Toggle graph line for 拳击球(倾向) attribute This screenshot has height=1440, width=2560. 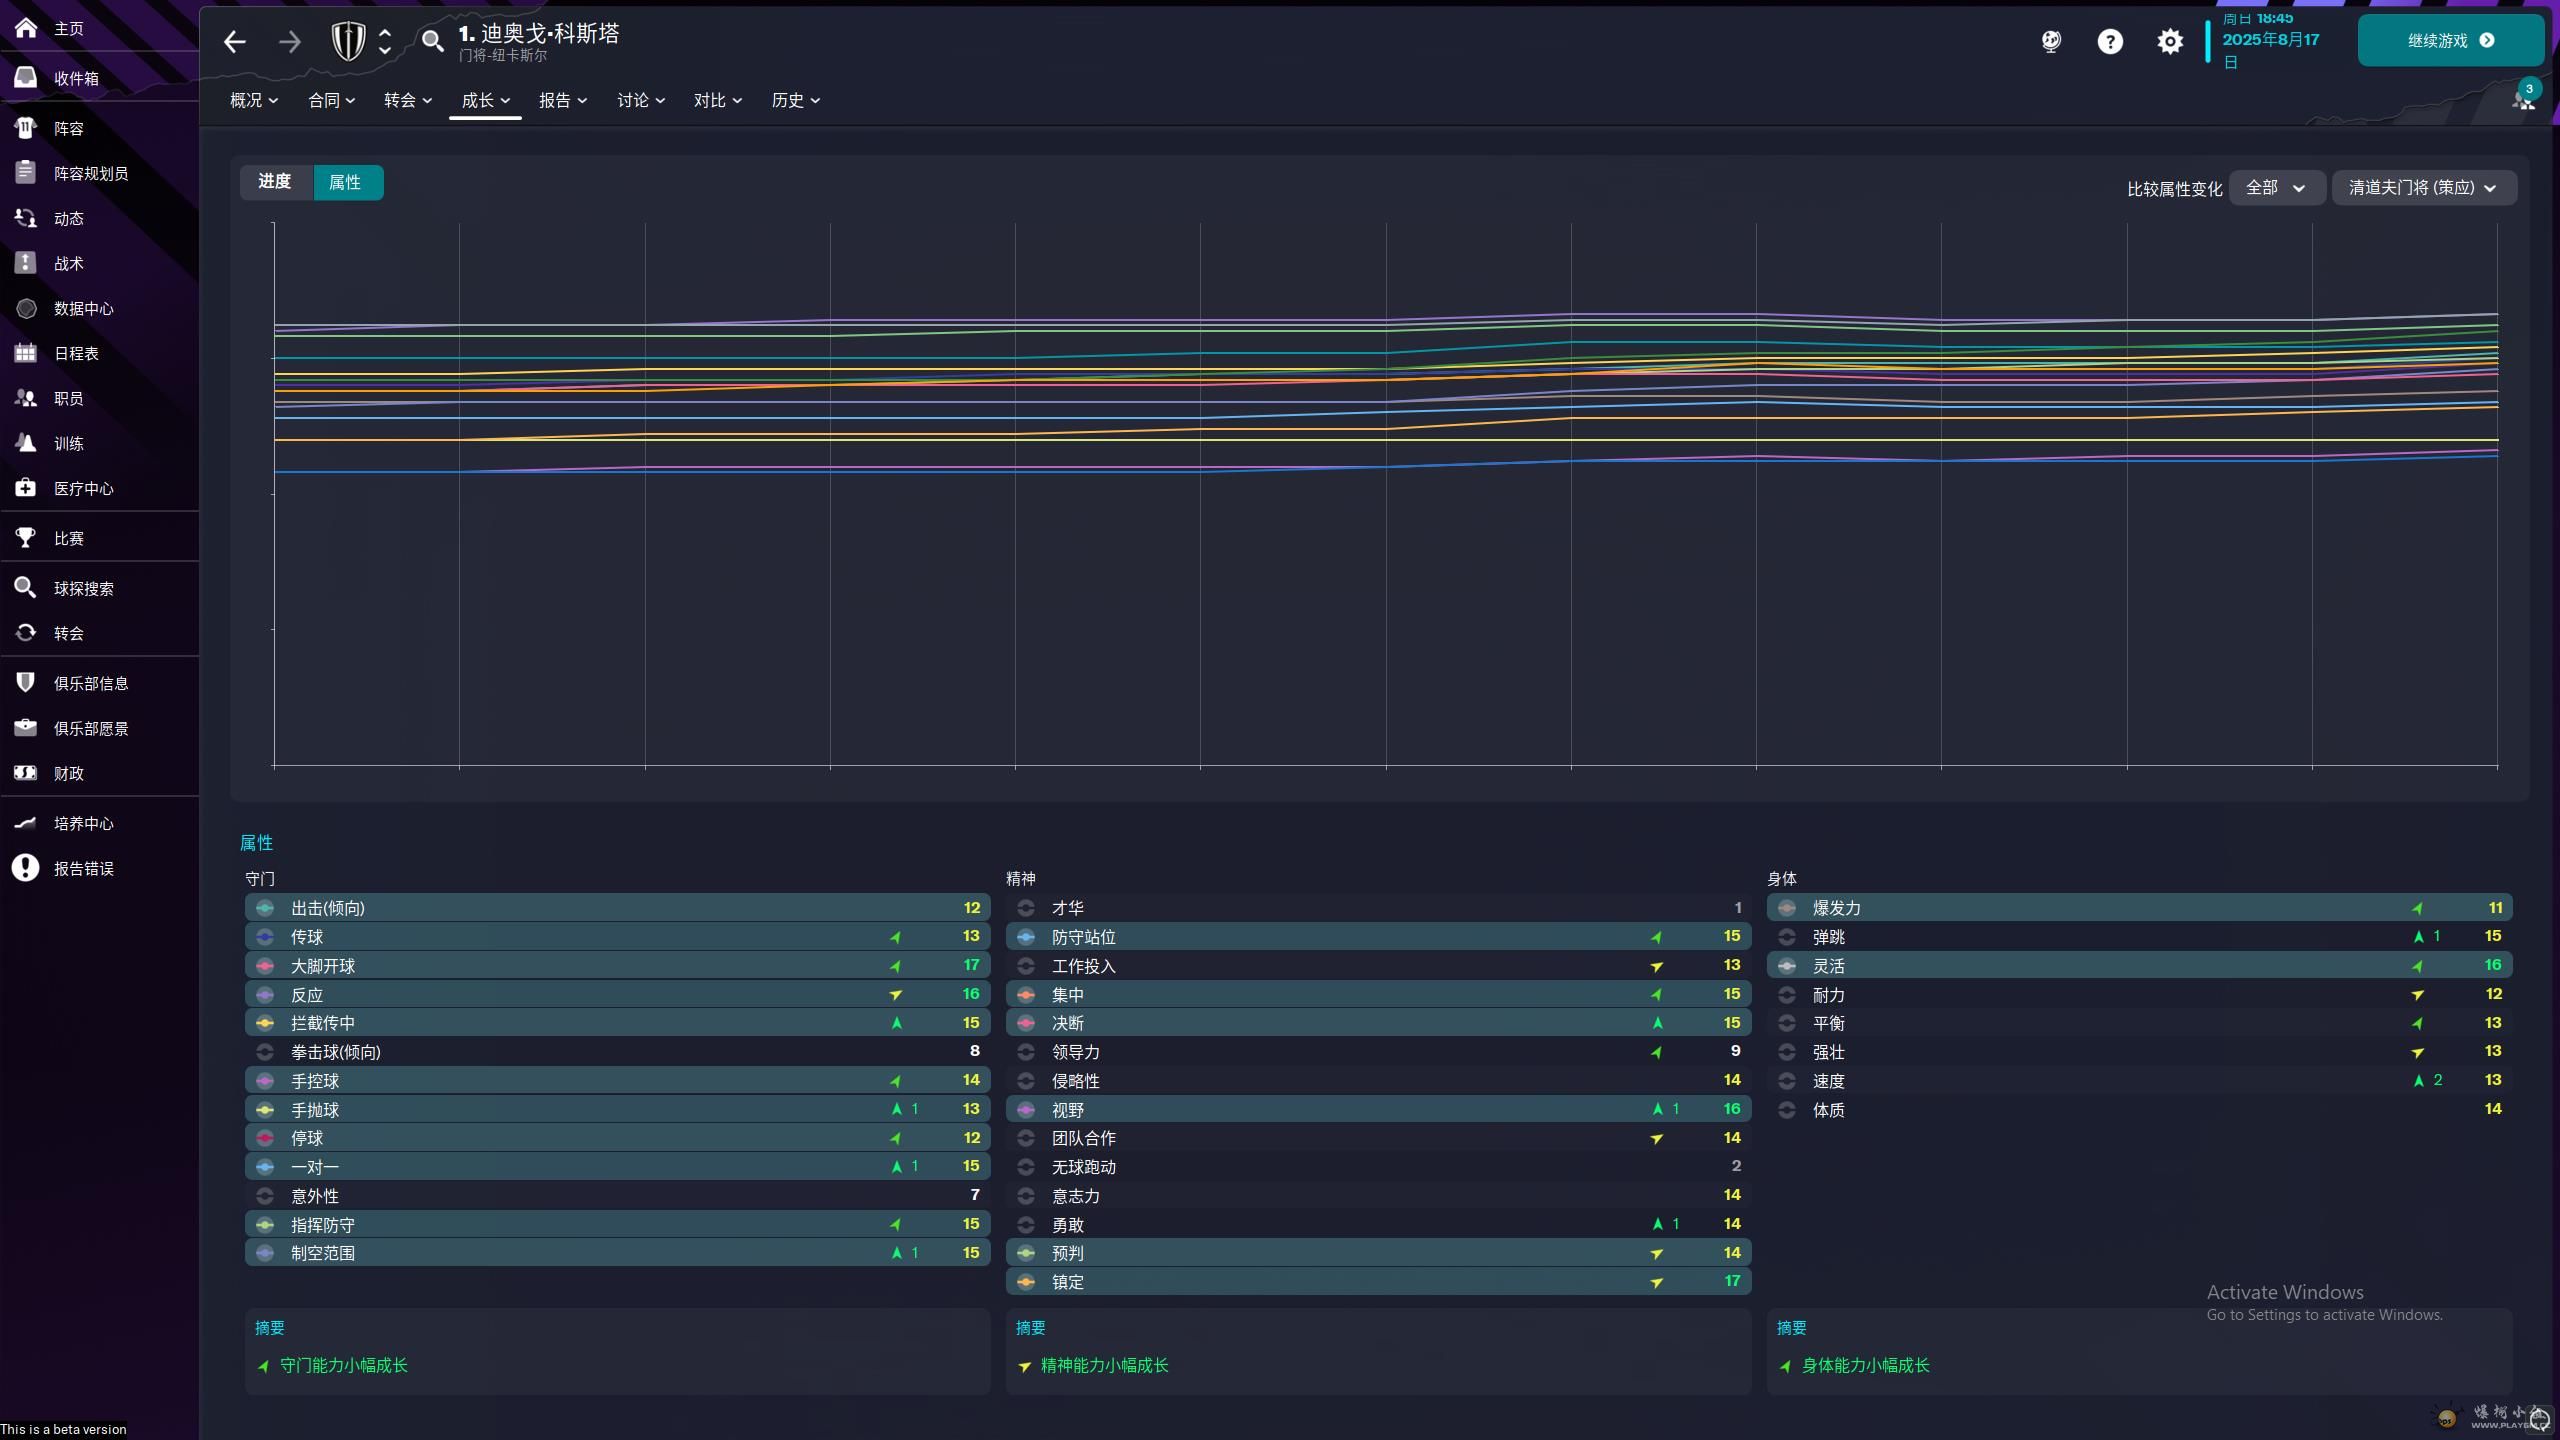[265, 1052]
